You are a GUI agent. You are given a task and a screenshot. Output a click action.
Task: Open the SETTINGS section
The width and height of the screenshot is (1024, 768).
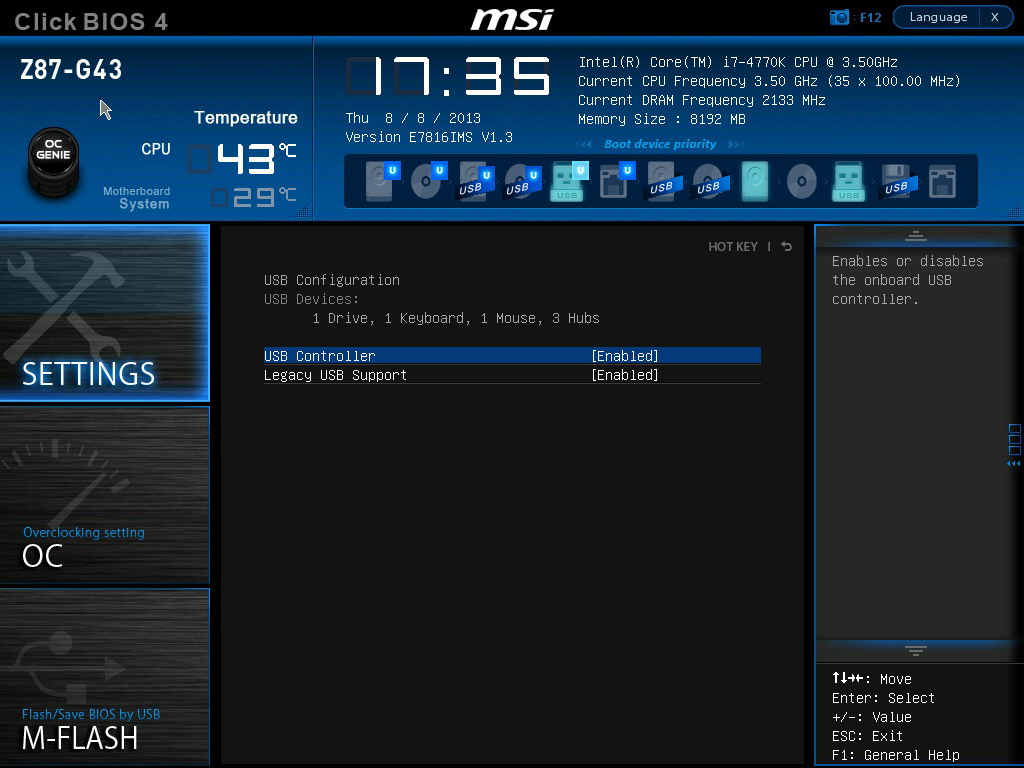tap(104, 313)
